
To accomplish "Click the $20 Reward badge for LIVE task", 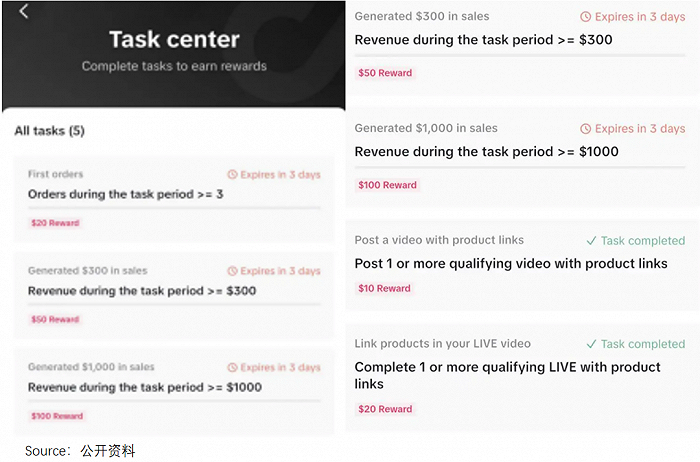I will point(385,409).
